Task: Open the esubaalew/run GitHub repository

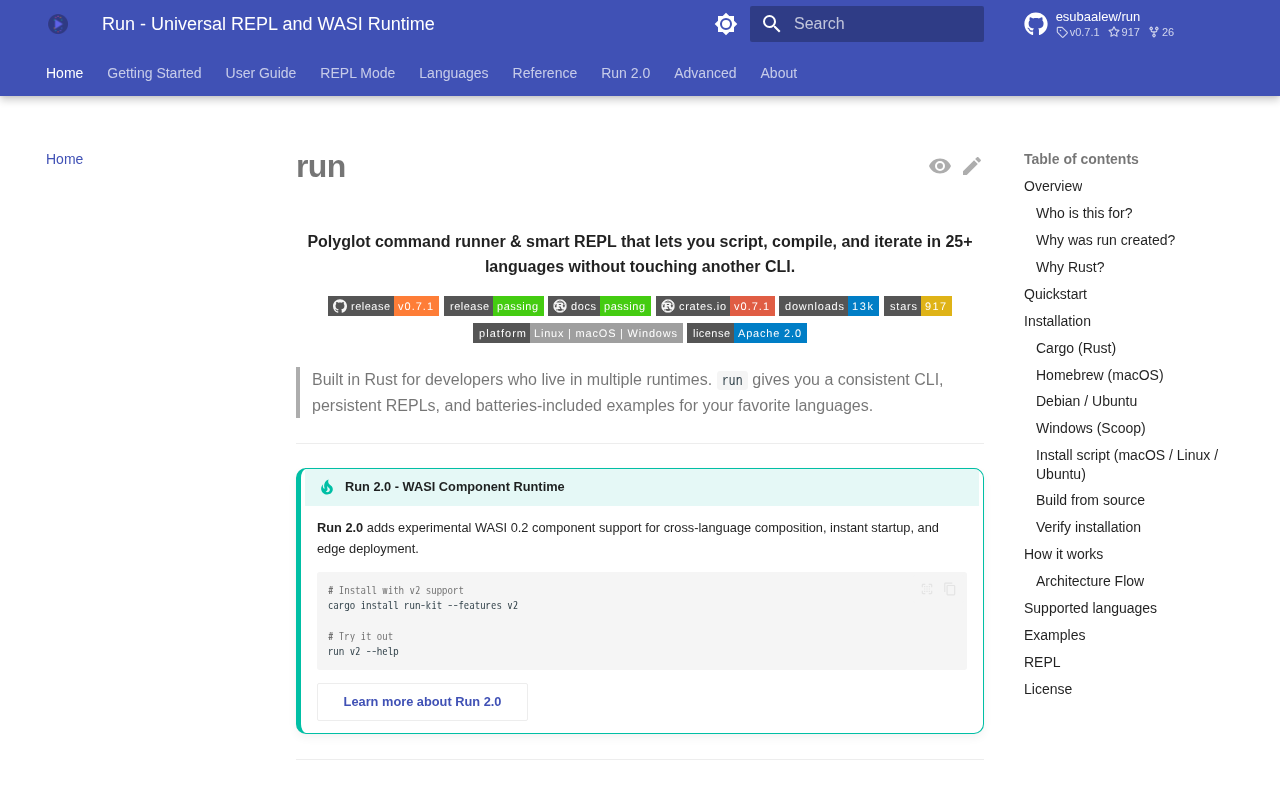Action: (1100, 24)
